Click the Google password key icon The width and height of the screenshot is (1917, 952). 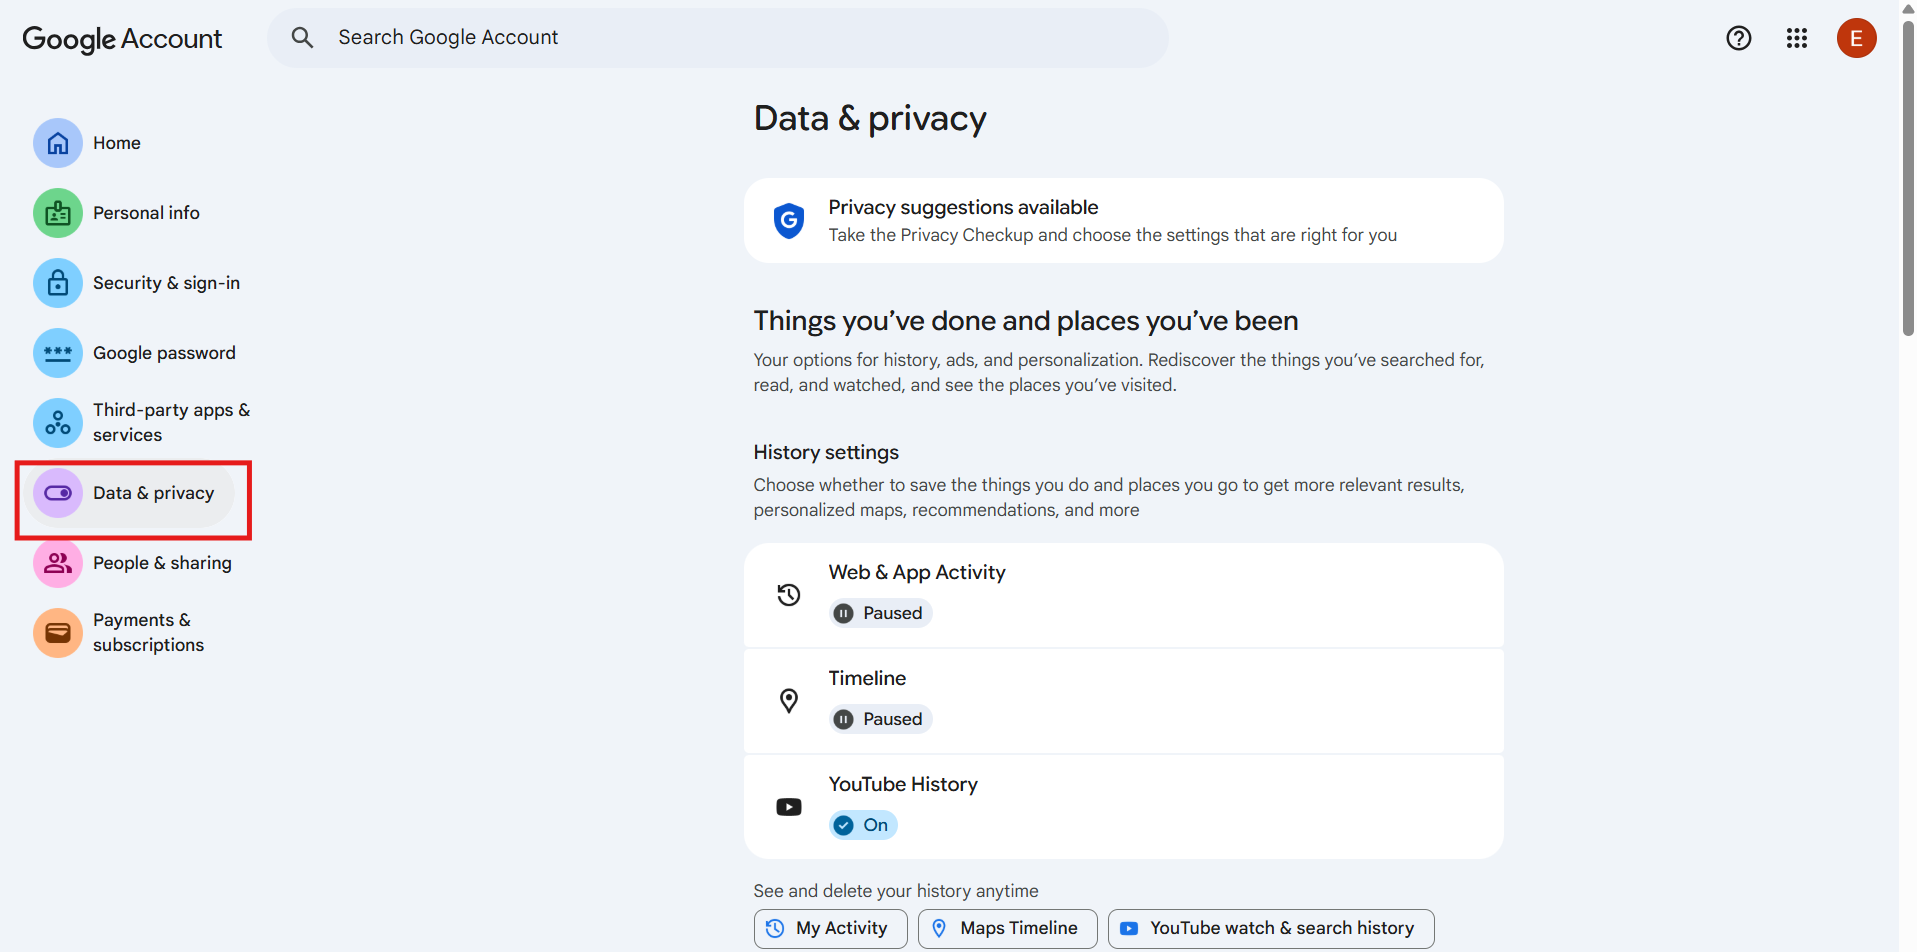57,353
